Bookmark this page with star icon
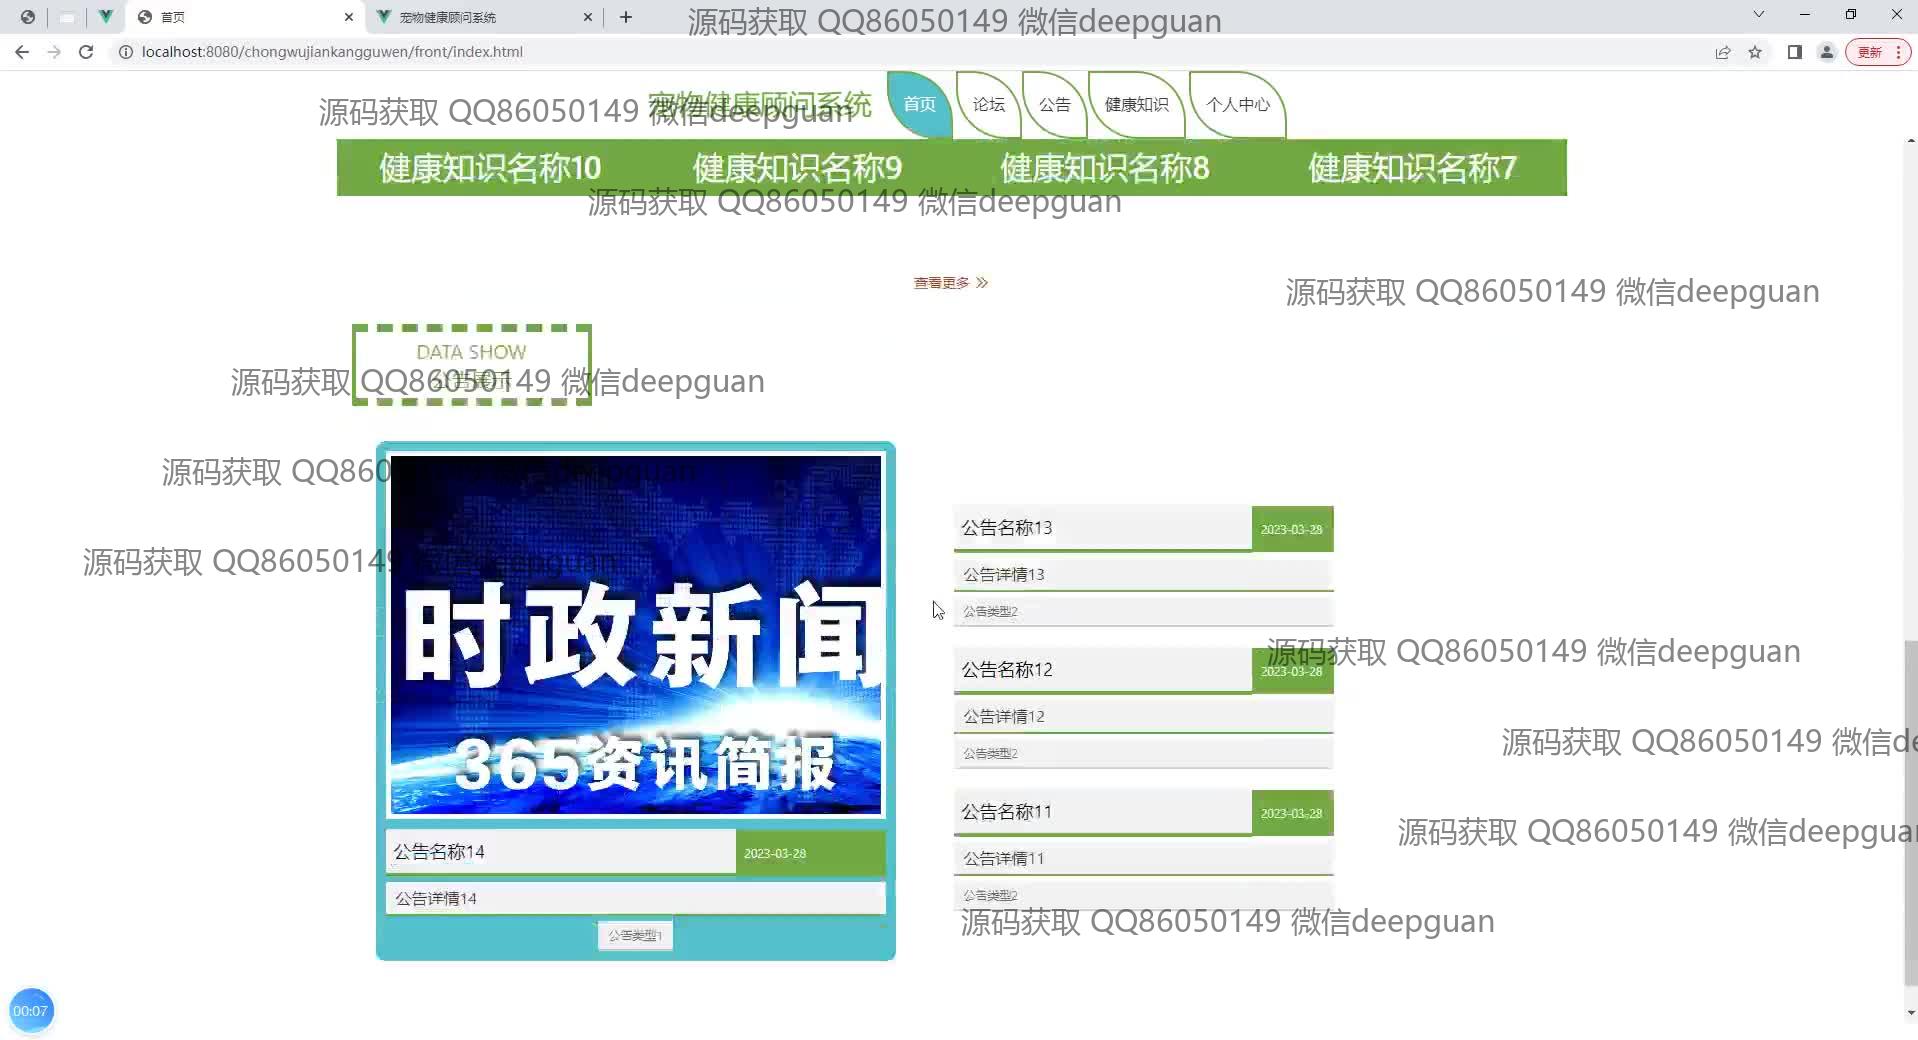This screenshot has height=1040, width=1918. [1755, 52]
